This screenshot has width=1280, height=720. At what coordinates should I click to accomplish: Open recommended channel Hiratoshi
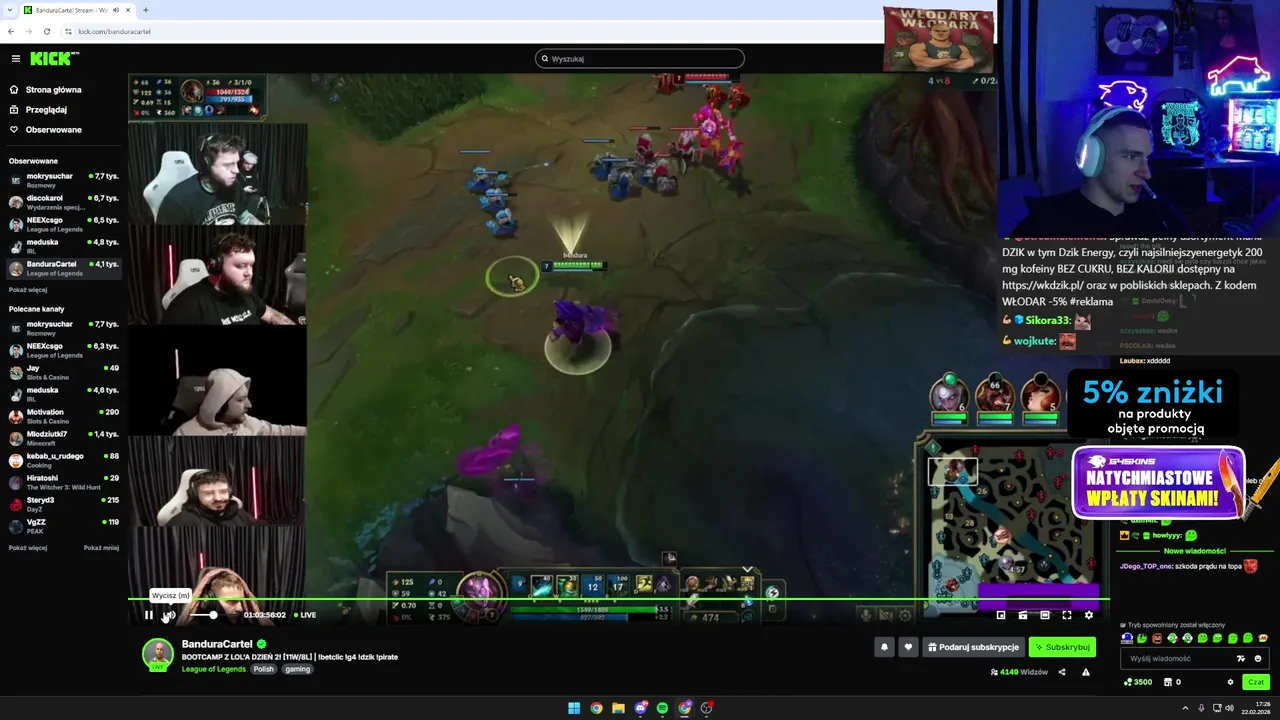[x=64, y=482]
